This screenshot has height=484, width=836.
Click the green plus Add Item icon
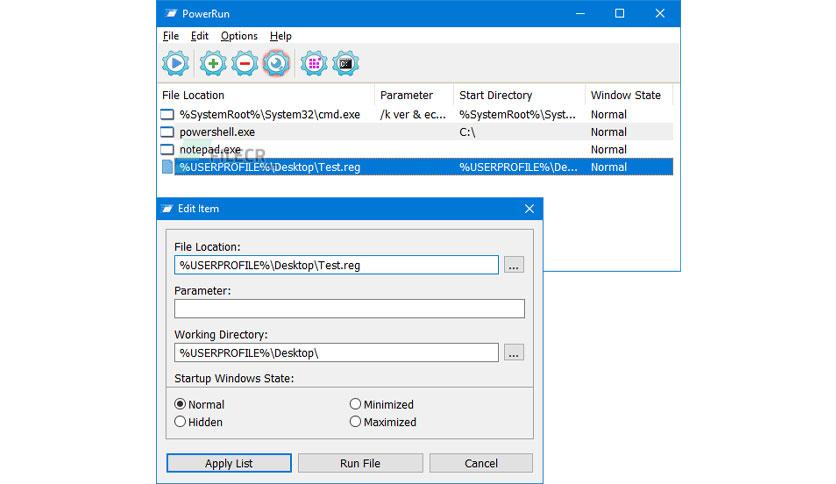[213, 63]
